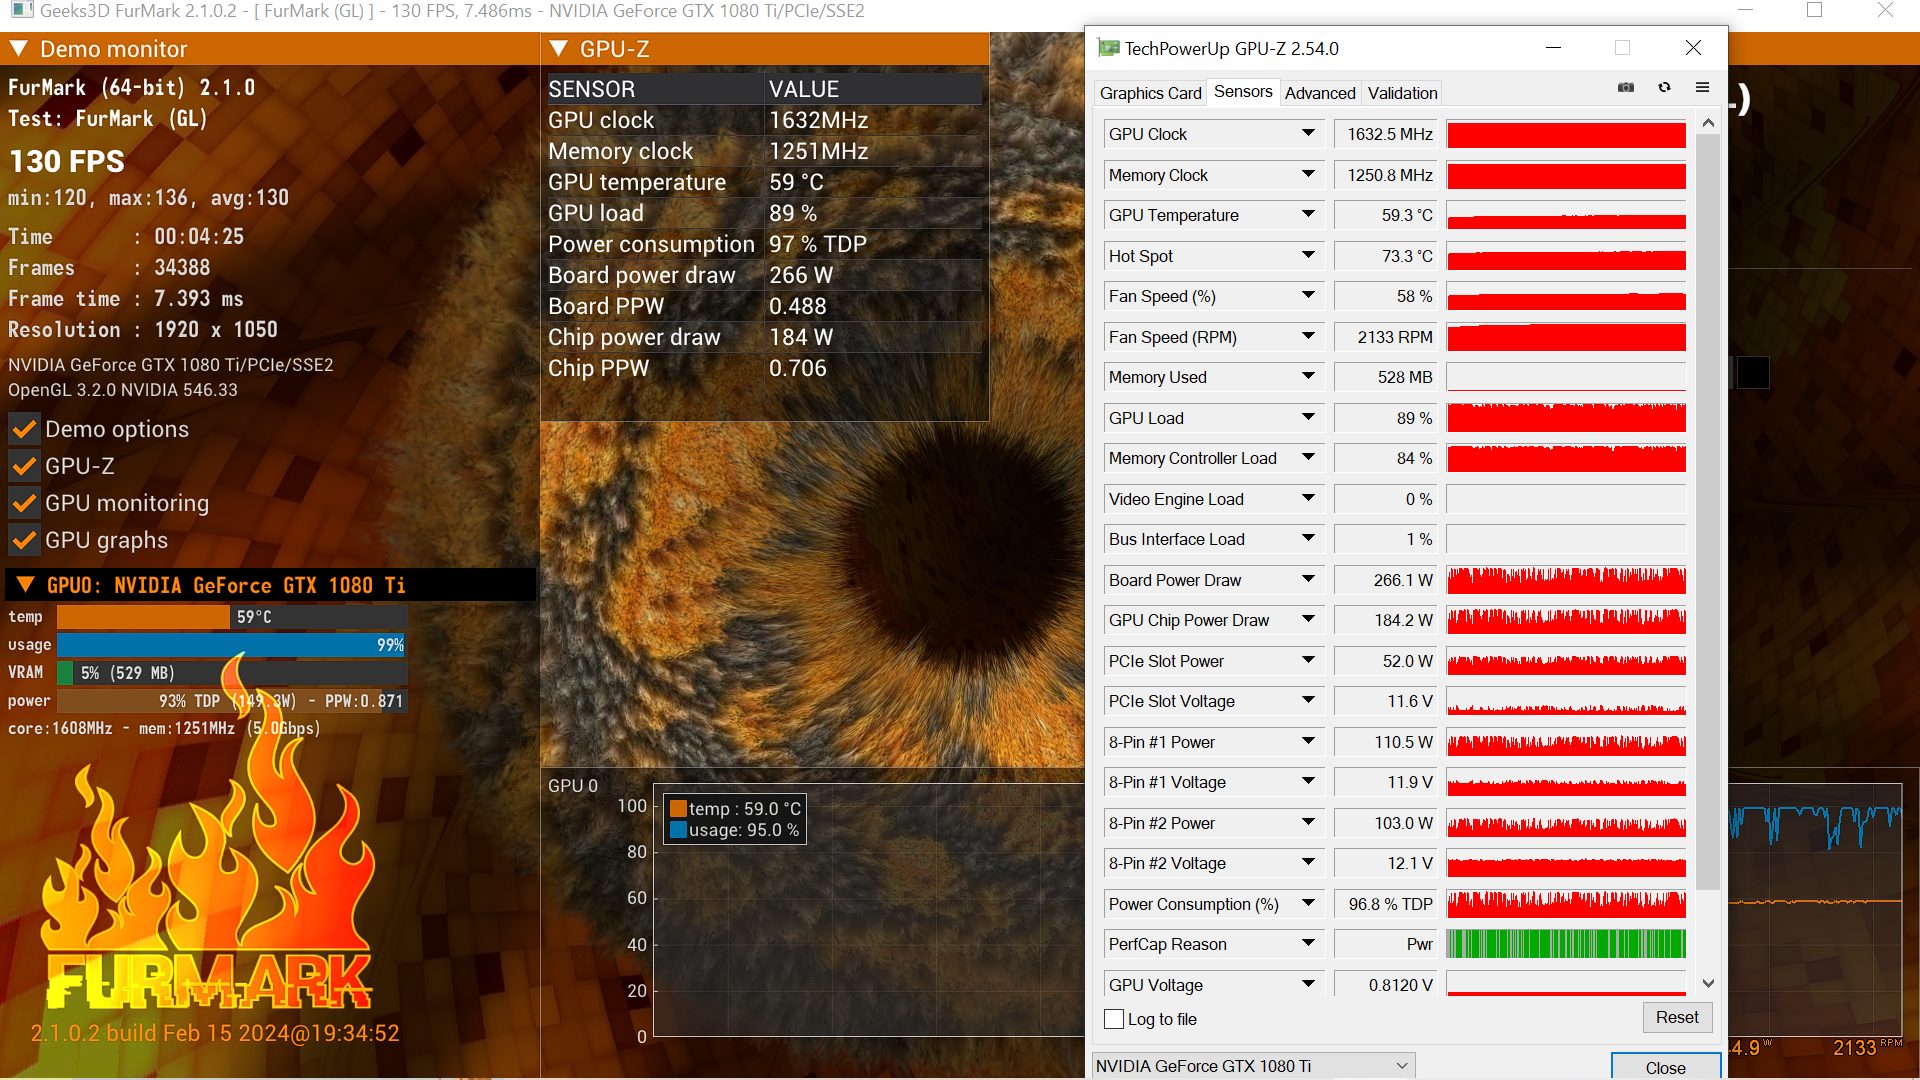
Task: Click the FurMark title bar icon
Action: pos(21,11)
